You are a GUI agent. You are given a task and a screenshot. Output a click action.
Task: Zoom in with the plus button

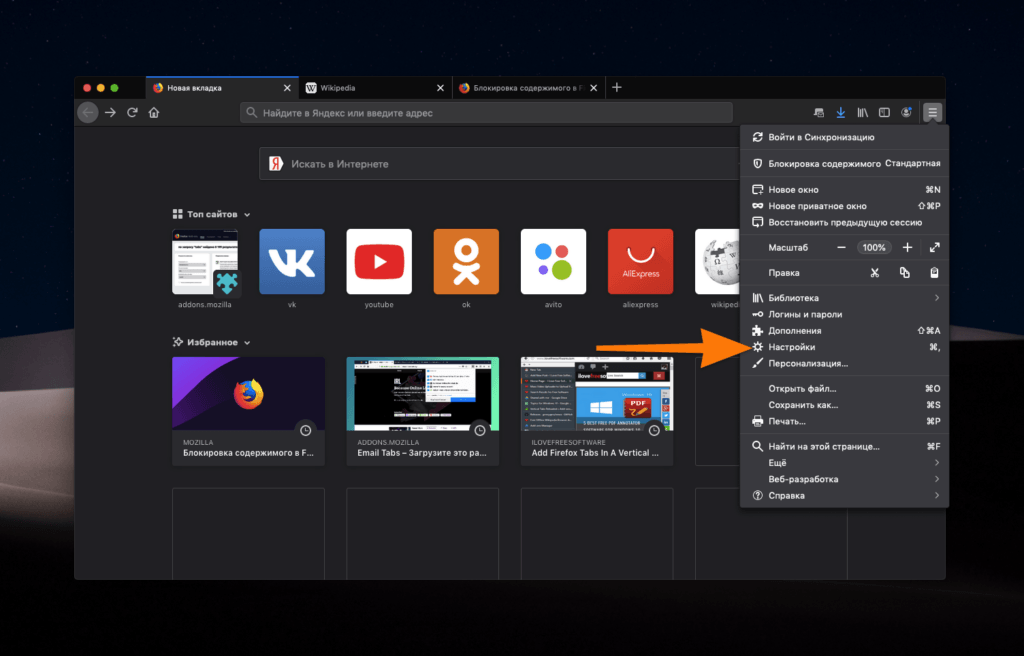tap(907, 247)
